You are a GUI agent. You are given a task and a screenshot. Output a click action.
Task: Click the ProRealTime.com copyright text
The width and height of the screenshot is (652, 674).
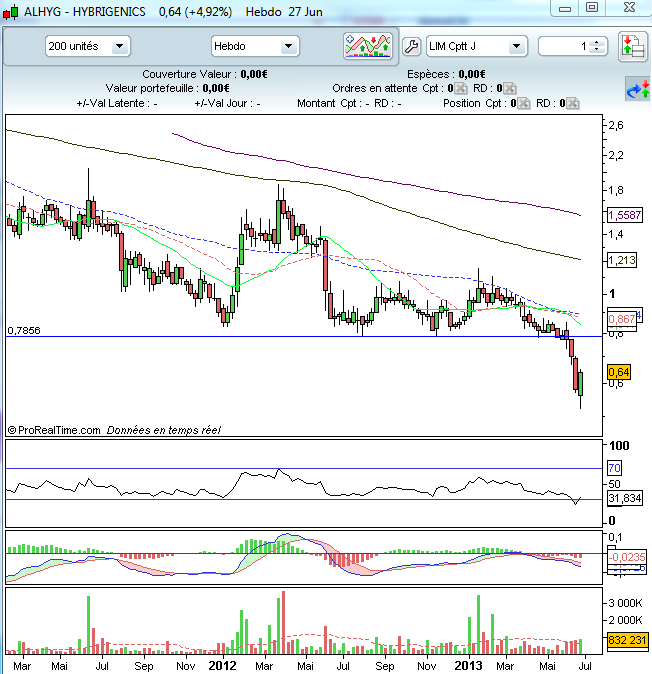pyautogui.click(x=54, y=430)
